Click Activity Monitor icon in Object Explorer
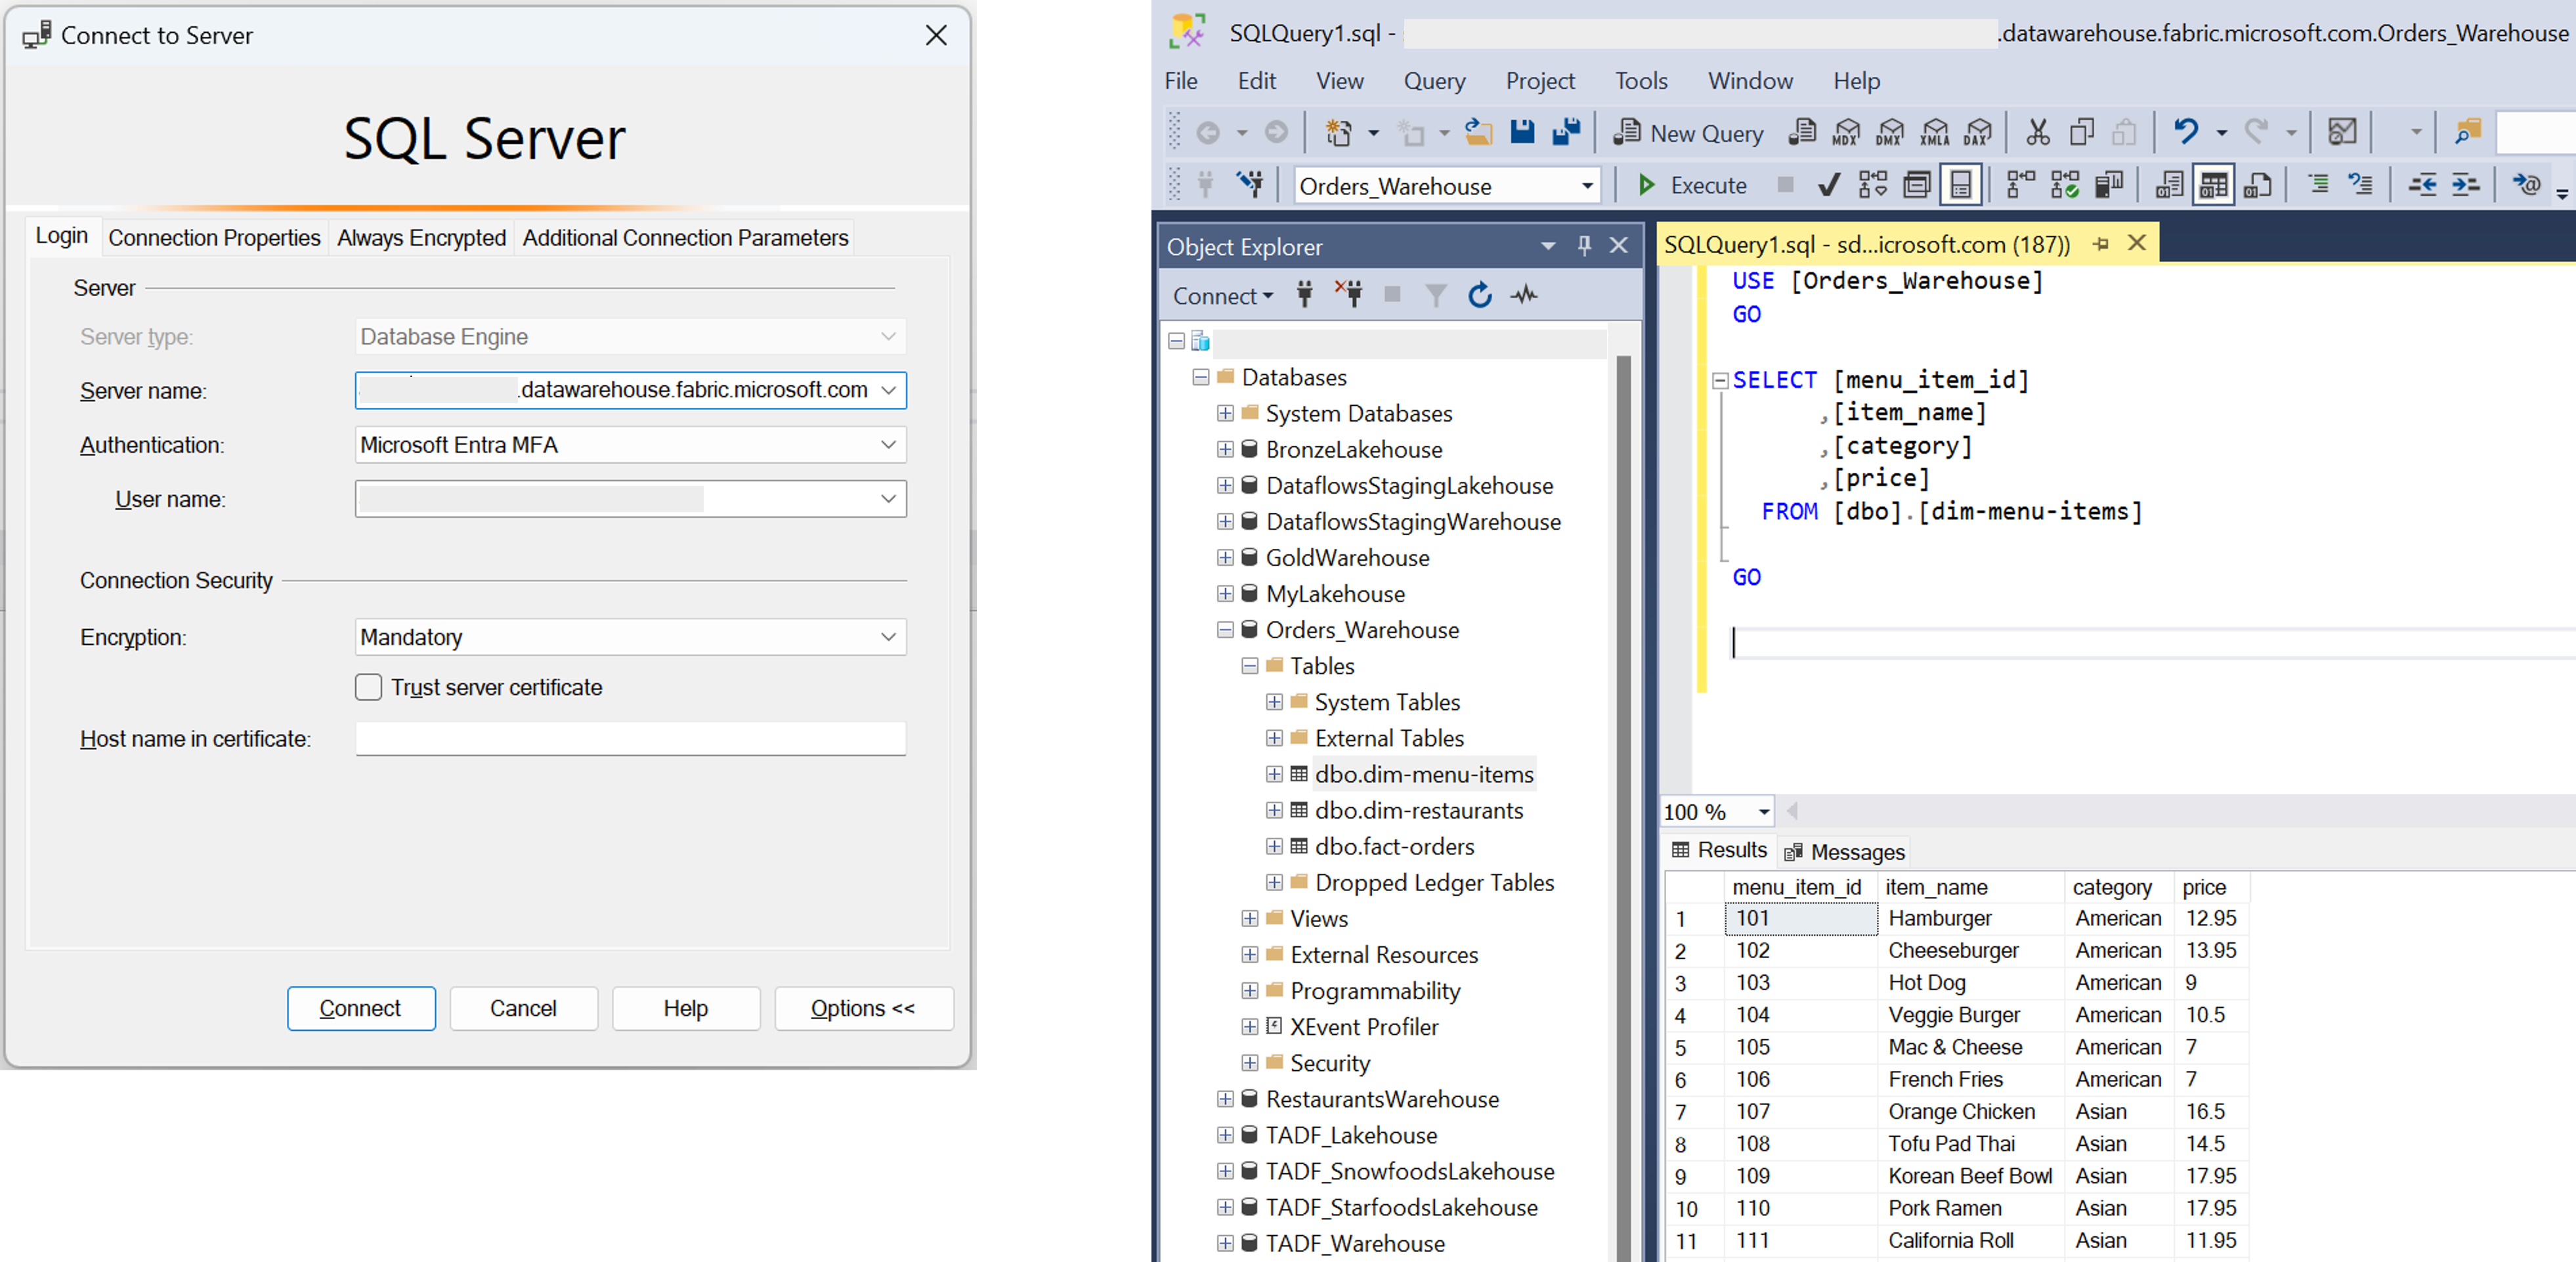Viewport: 2576px width, 1262px height. (1524, 295)
